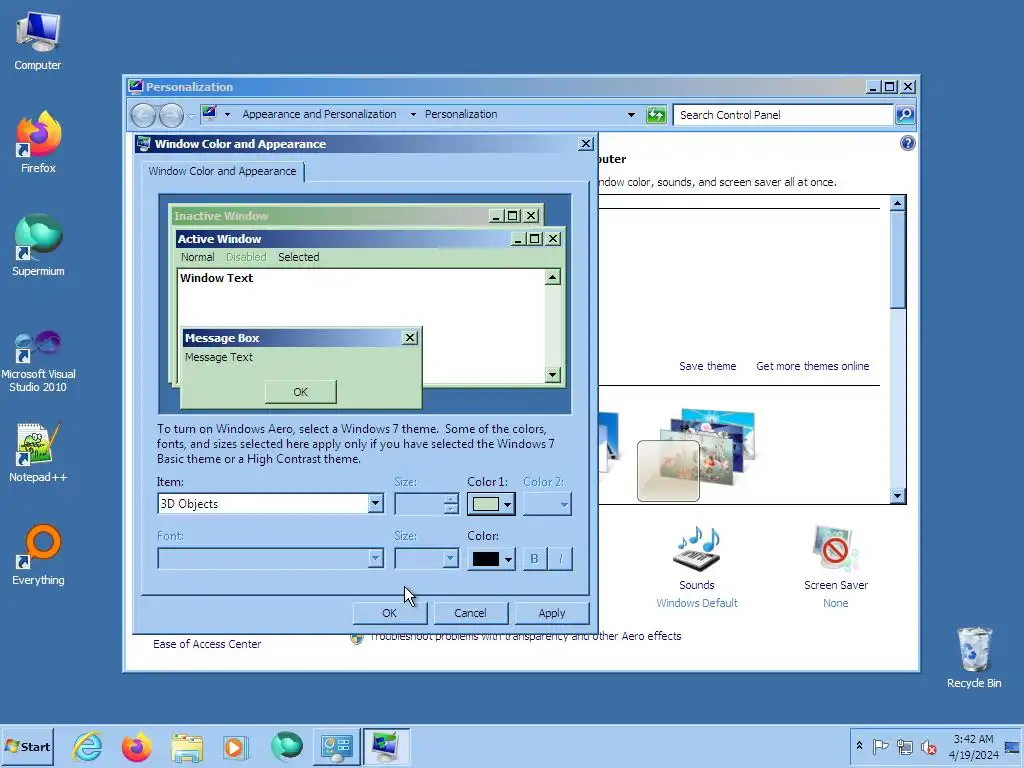Select Microsoft Visual Studio 2010 shortcut

coord(38,360)
